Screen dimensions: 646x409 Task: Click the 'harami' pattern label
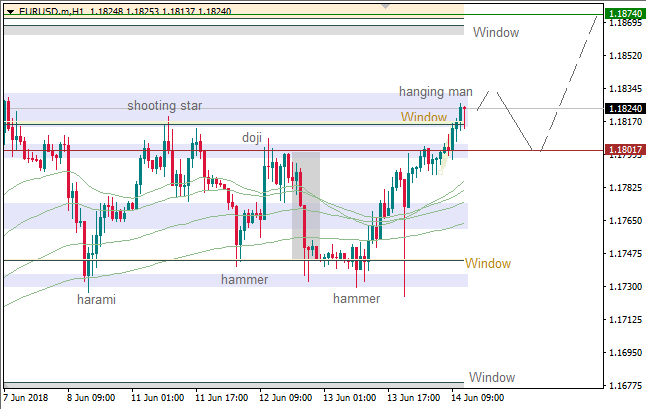(x=97, y=299)
